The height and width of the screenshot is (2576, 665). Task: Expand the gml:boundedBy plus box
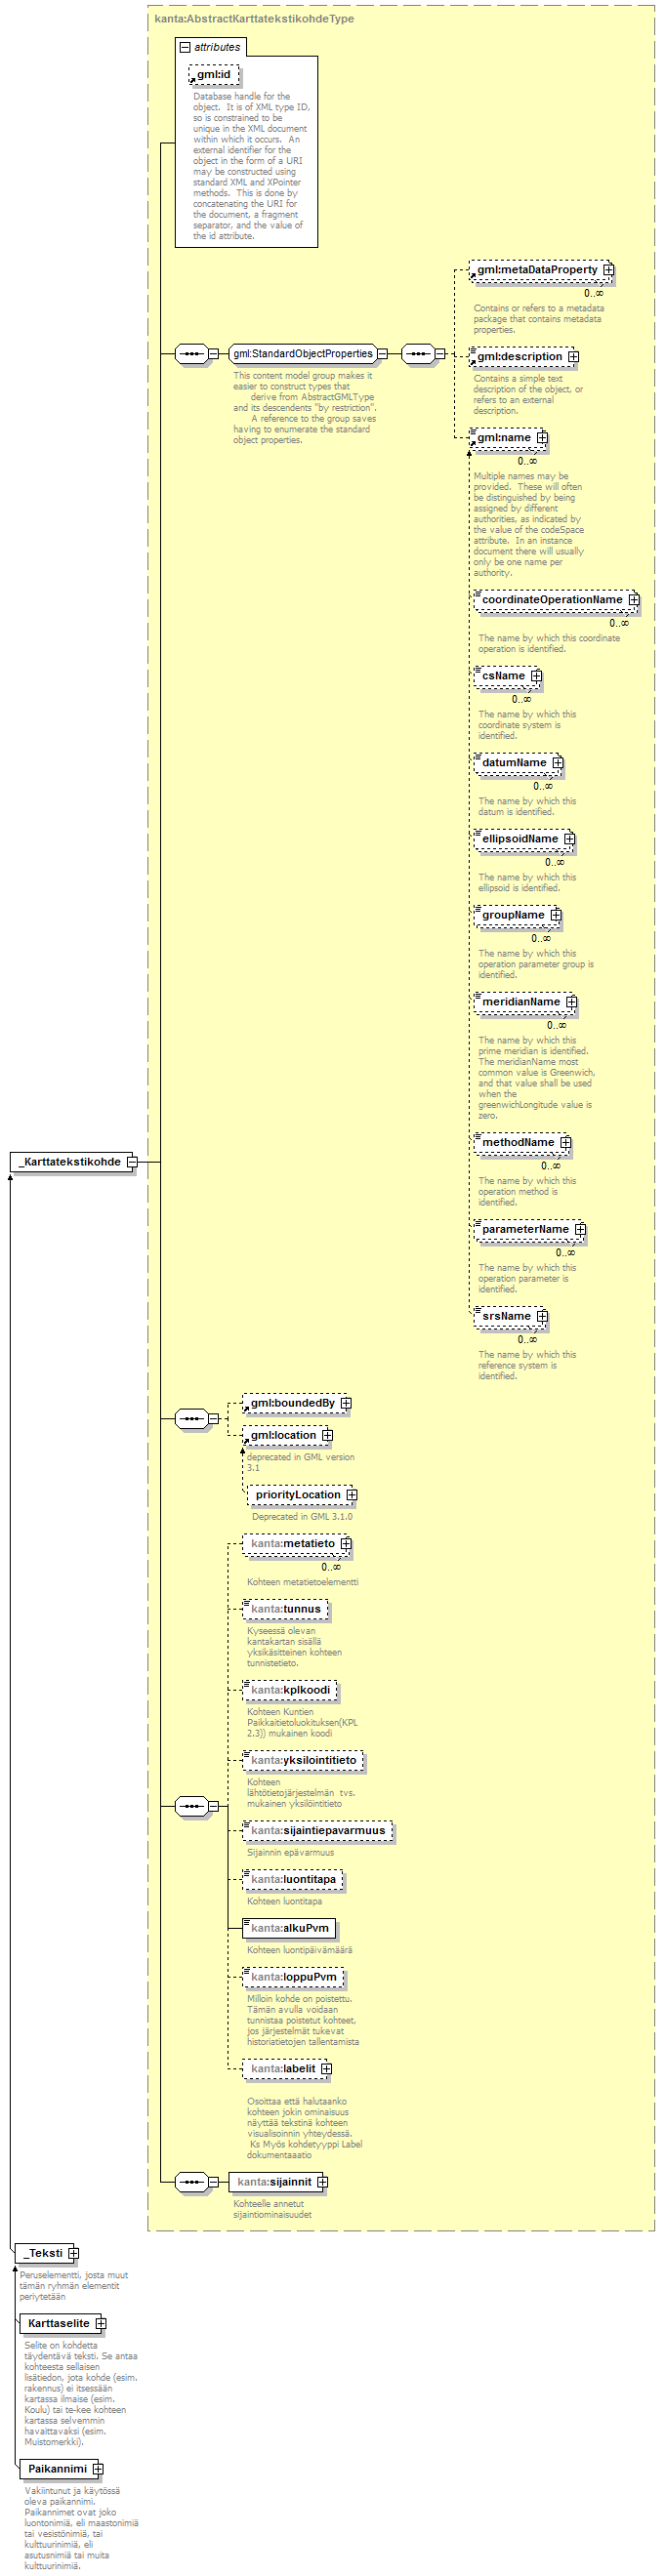pyautogui.click(x=346, y=1403)
